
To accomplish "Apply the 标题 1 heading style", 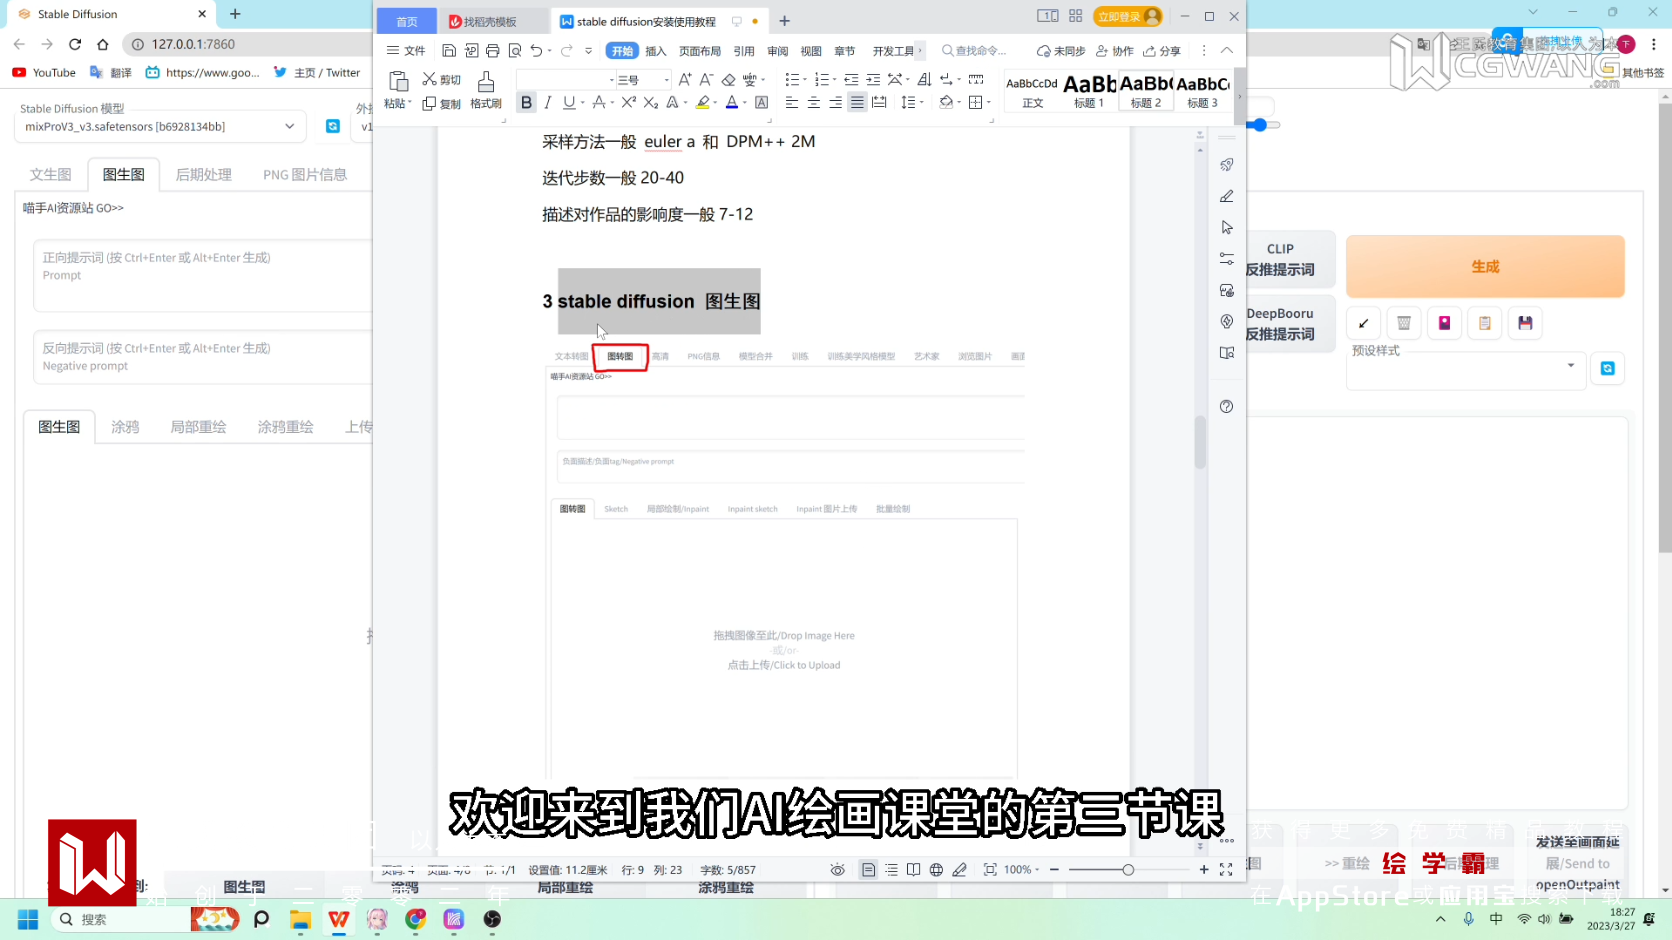I will [1089, 90].
